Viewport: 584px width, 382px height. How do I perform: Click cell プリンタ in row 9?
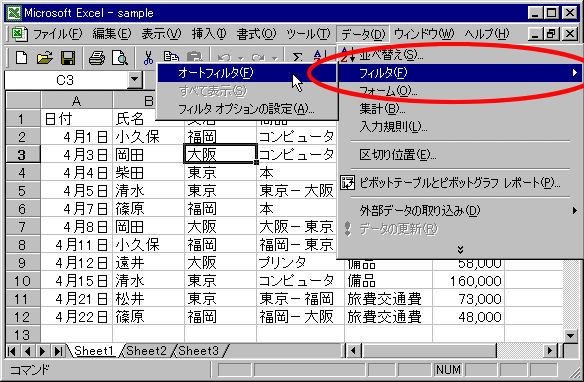tap(300, 263)
